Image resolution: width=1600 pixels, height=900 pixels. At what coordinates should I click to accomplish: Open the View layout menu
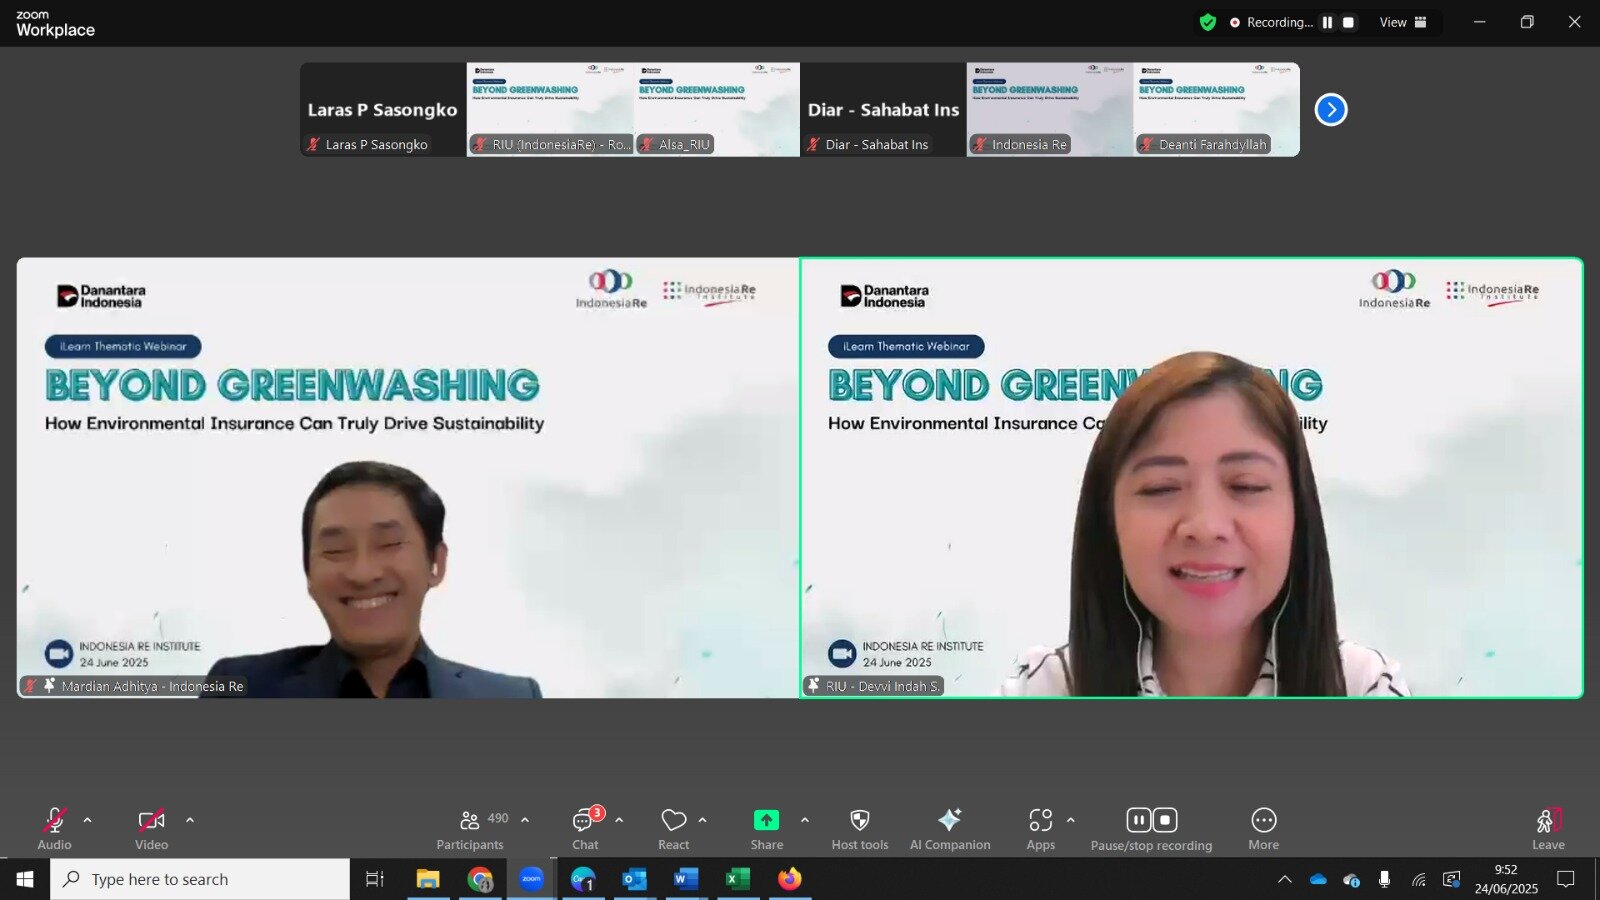(1403, 22)
